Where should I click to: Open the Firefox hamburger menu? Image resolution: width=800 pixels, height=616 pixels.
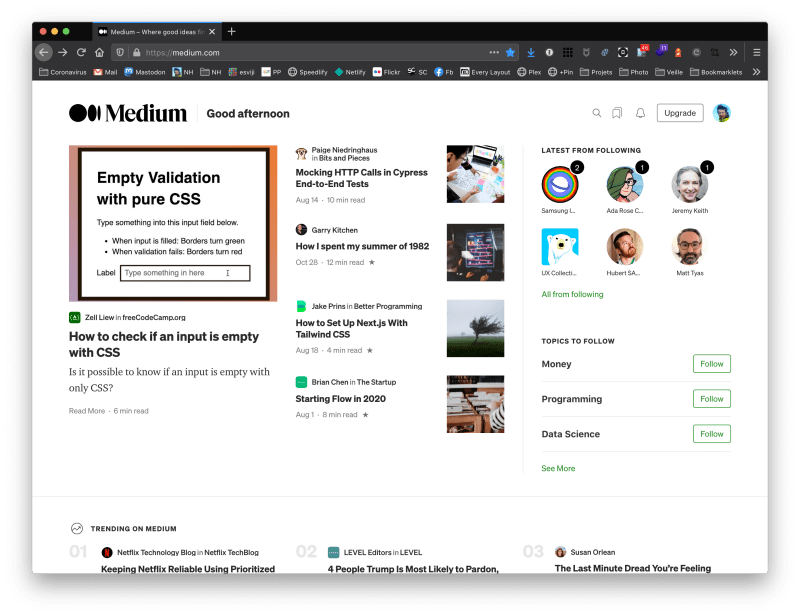point(757,52)
